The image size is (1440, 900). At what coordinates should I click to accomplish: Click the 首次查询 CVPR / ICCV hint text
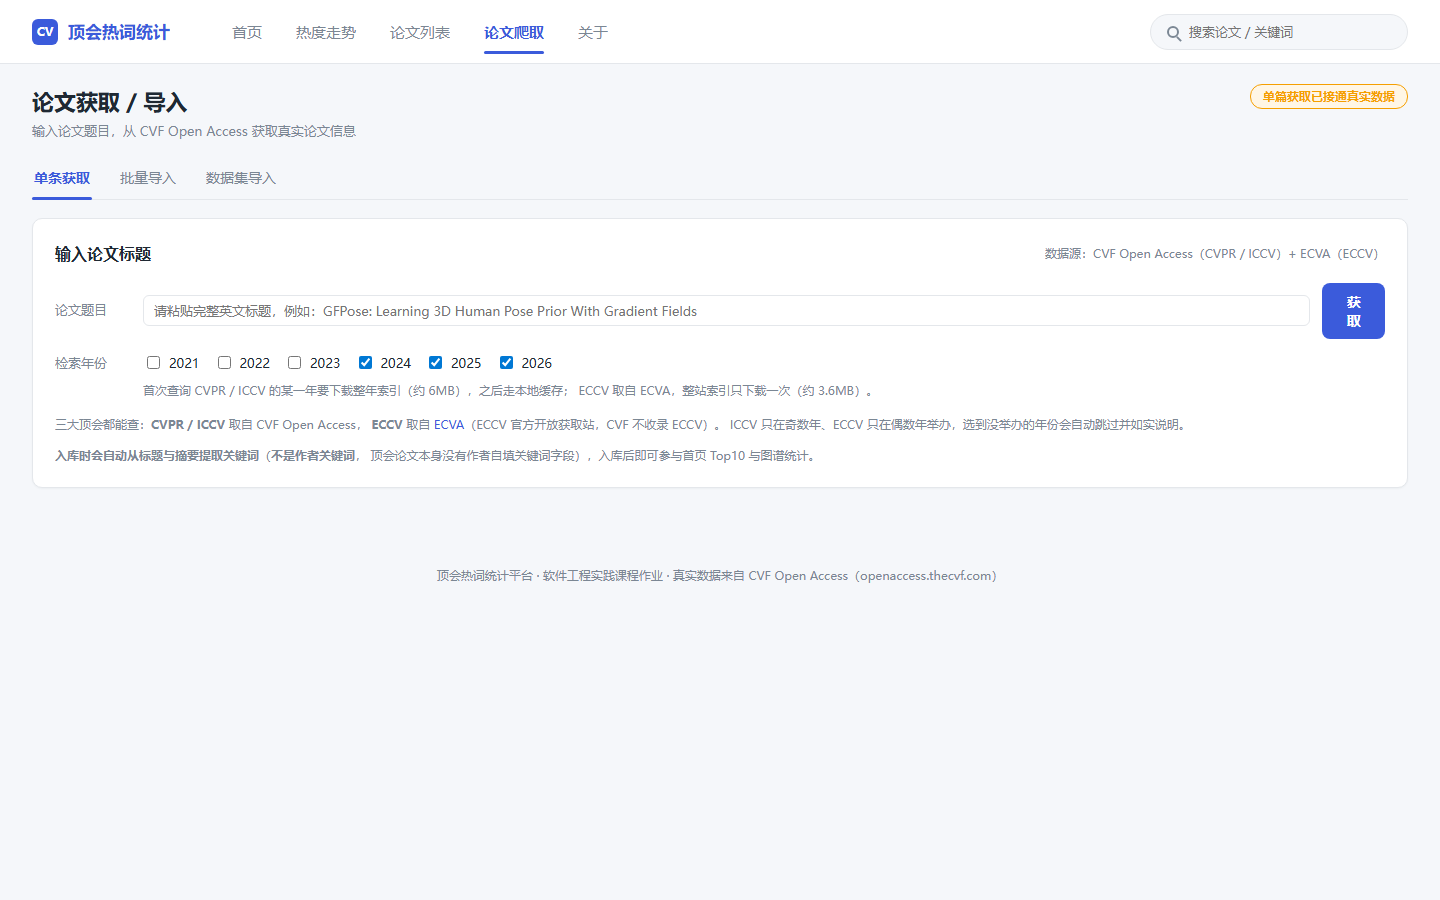[508, 391]
